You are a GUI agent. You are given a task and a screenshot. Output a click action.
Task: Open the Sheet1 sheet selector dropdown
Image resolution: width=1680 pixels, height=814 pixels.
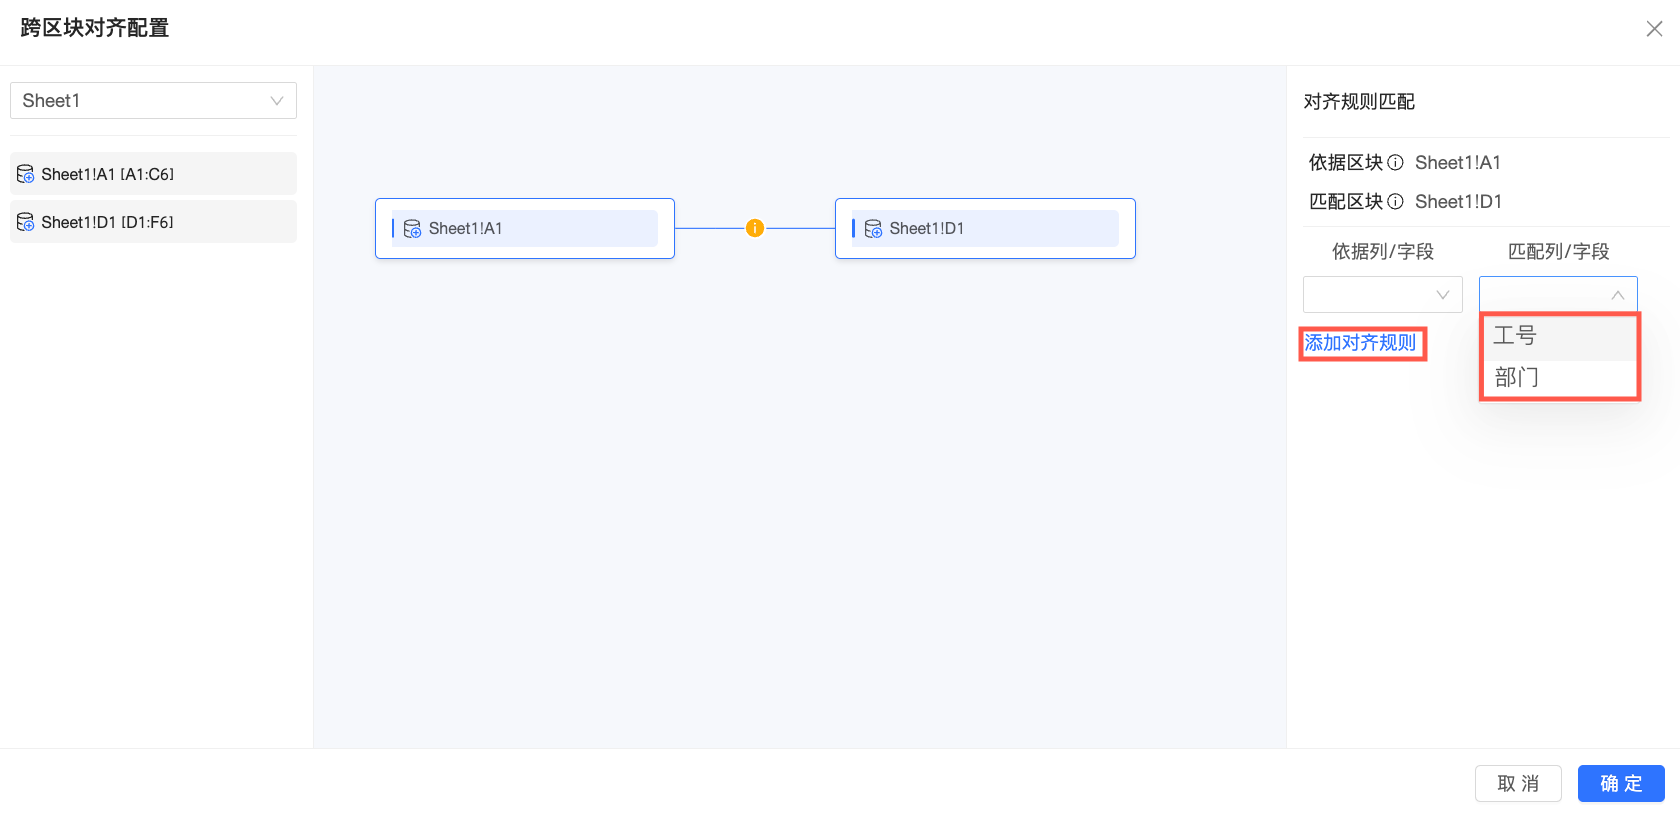coord(153,100)
